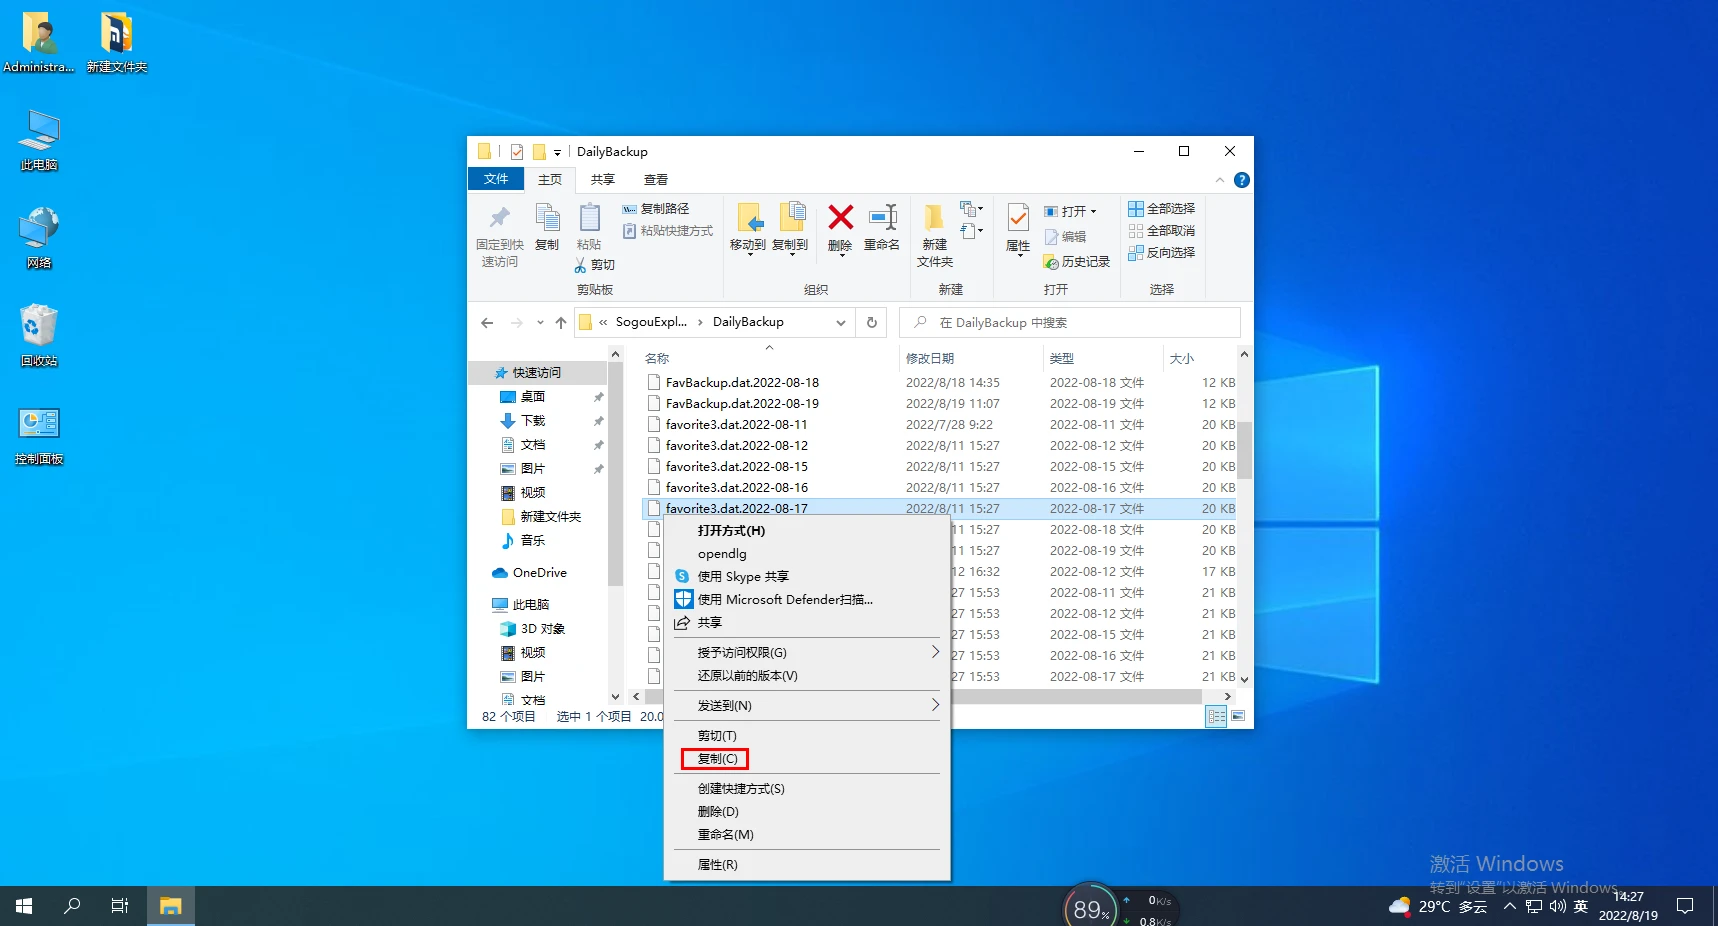Screen dimensions: 1718x926
Task: Switch to Large icons view in status bar
Action: pyautogui.click(x=1238, y=716)
